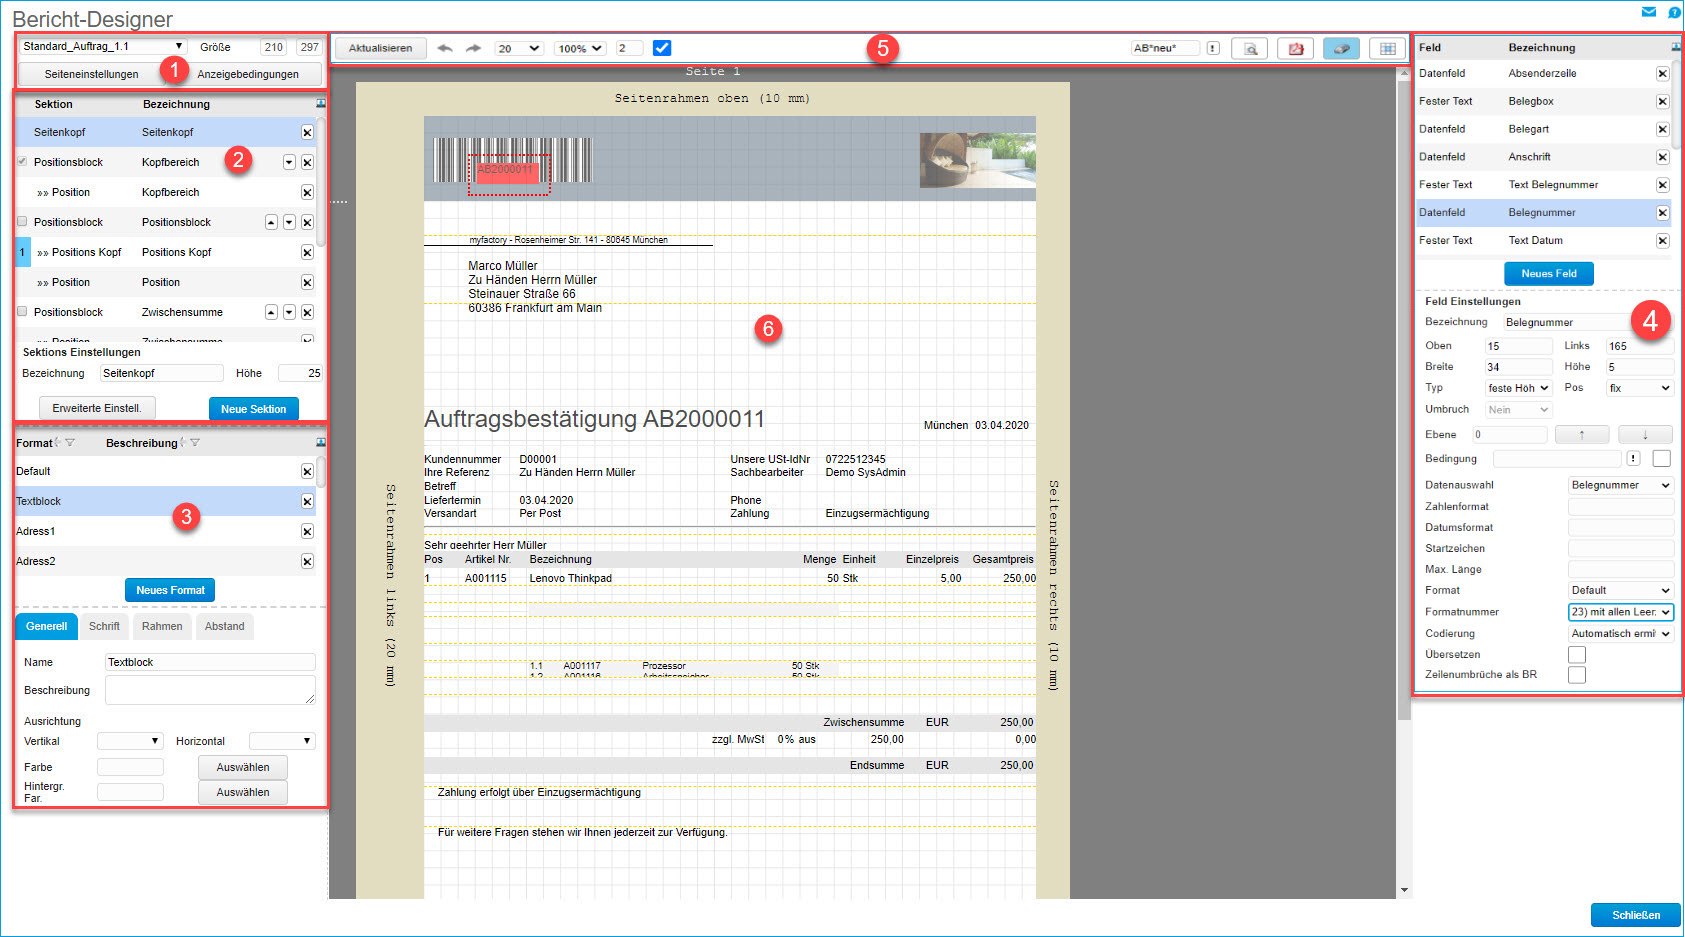Click the redo arrow in the toolbar
1685x937 pixels.
pyautogui.click(x=473, y=48)
